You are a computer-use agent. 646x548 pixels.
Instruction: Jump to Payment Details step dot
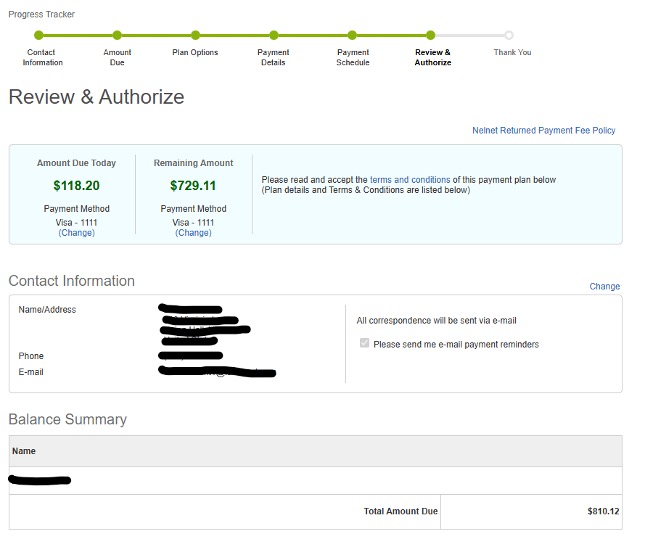[x=273, y=36]
